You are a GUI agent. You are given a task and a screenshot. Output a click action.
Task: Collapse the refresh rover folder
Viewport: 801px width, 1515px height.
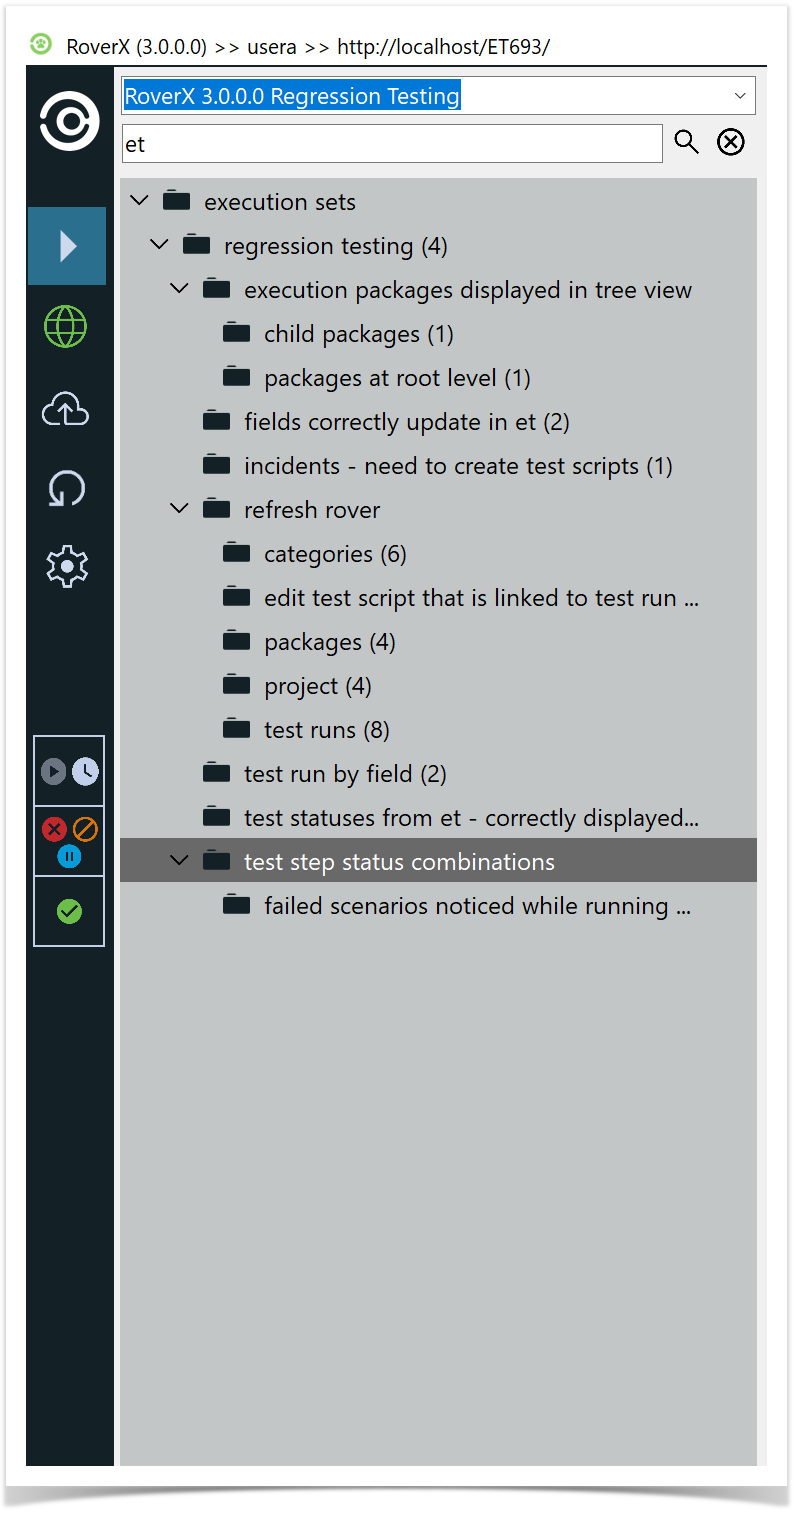[x=180, y=509]
